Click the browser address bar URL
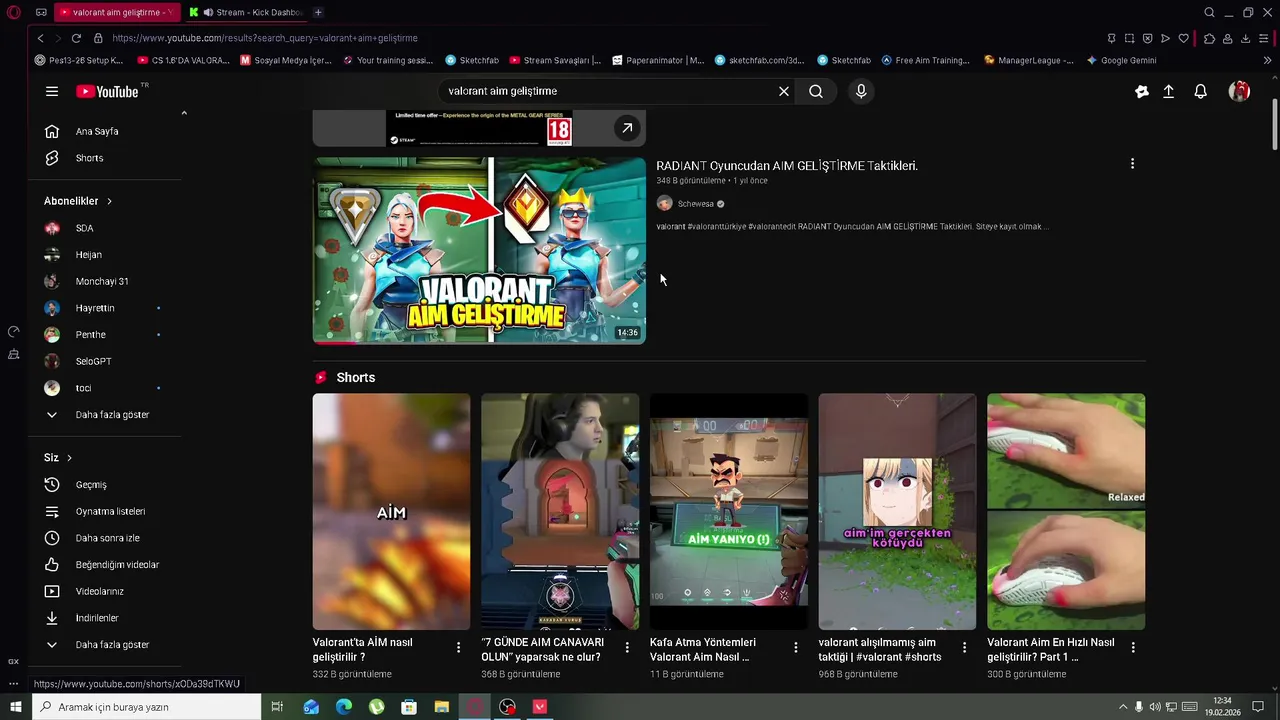The image size is (1280, 720). click(x=265, y=38)
